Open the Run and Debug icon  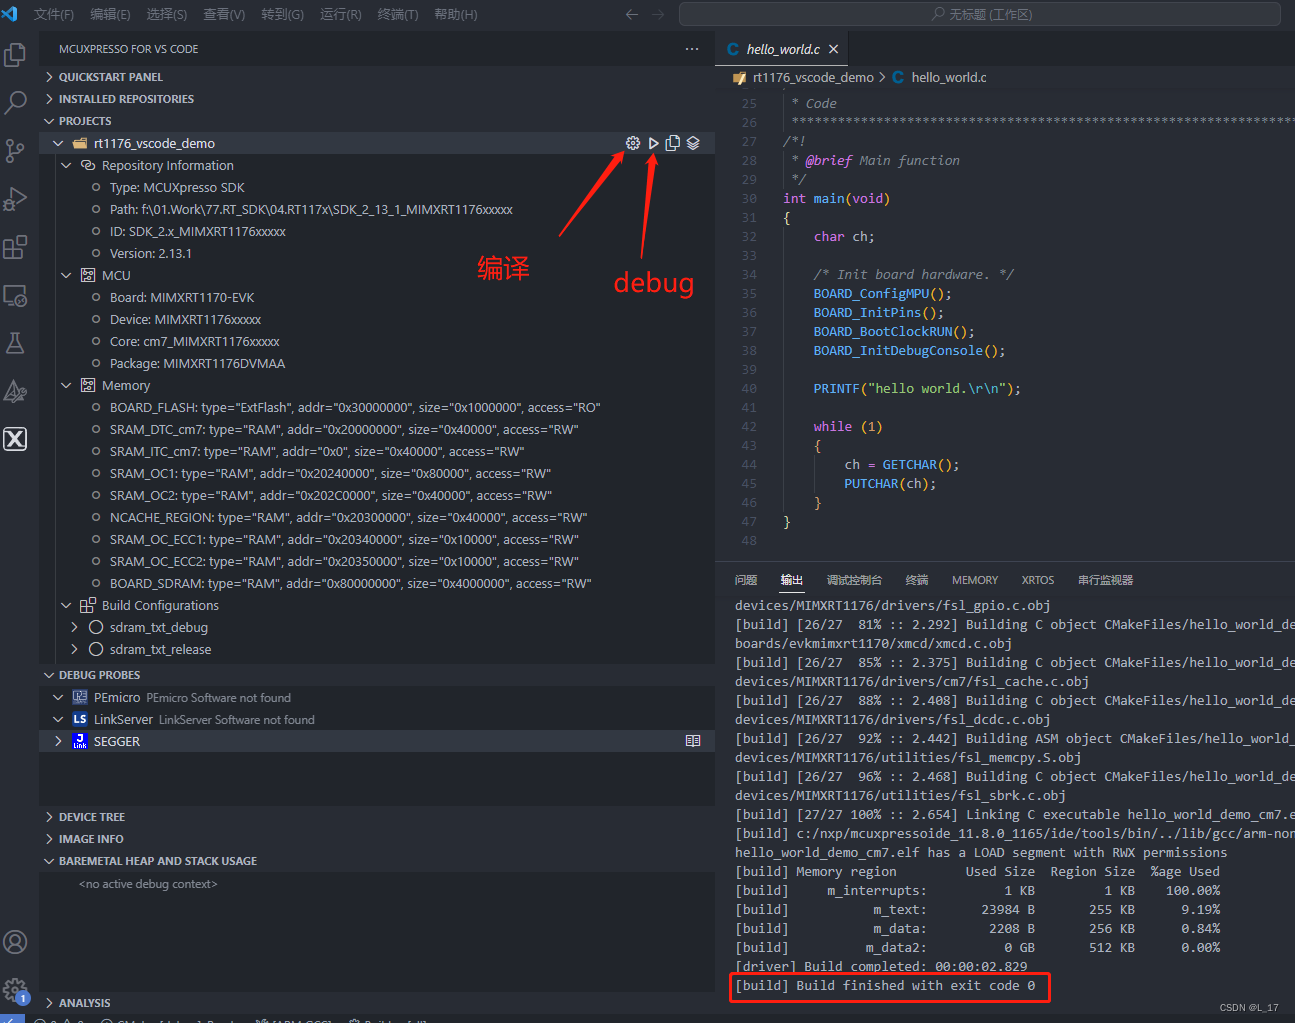[x=15, y=198]
